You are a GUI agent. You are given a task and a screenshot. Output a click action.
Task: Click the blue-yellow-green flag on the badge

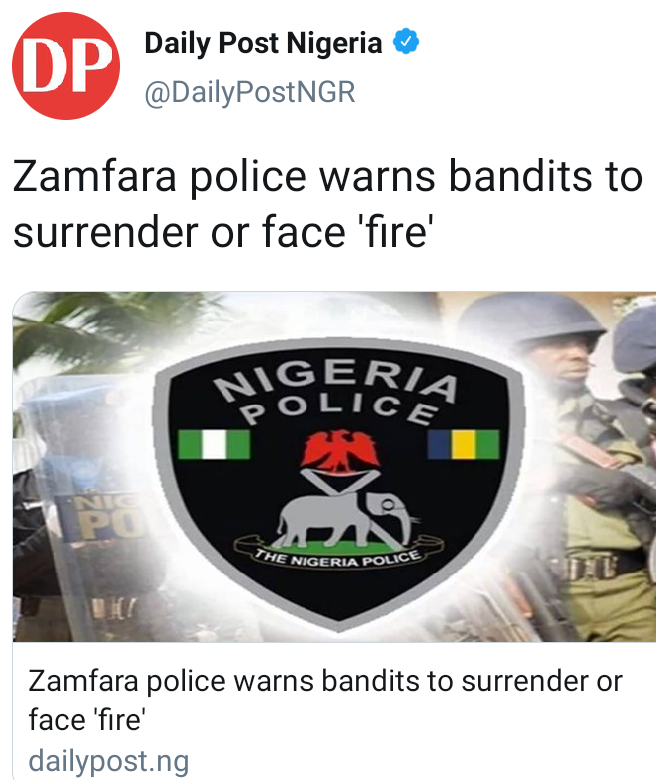coord(463,444)
